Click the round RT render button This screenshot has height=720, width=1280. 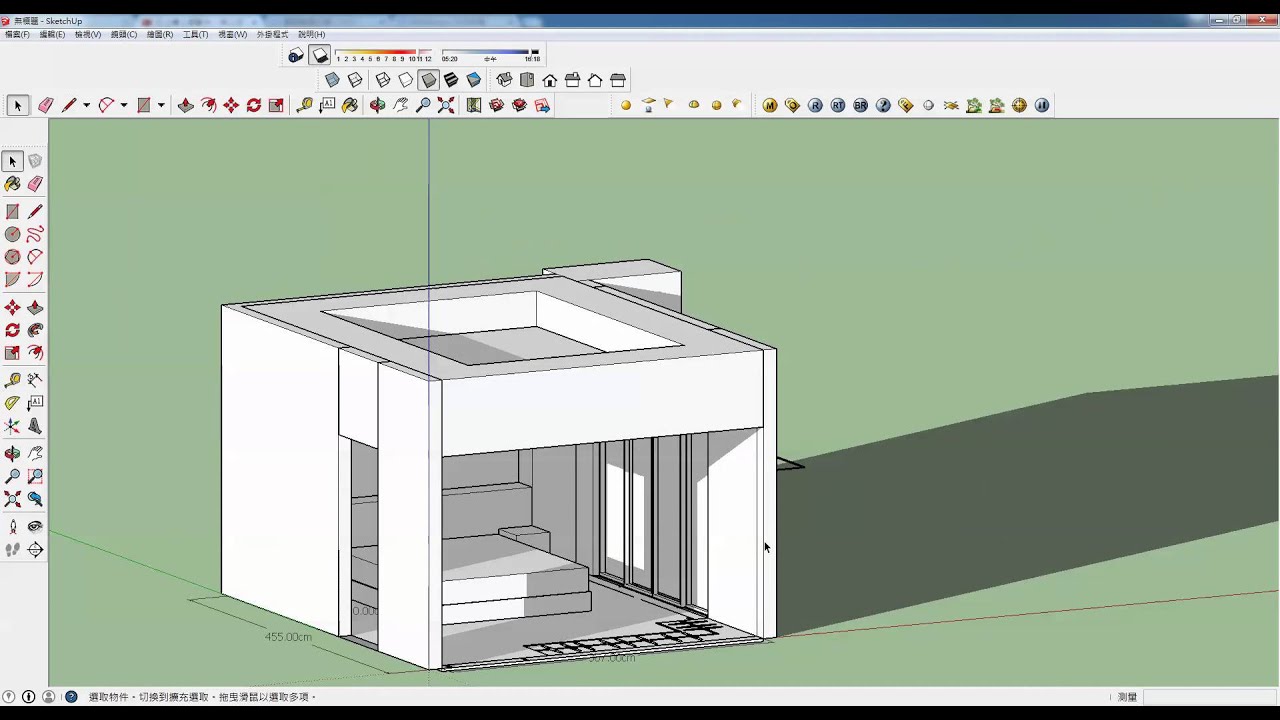[x=838, y=105]
